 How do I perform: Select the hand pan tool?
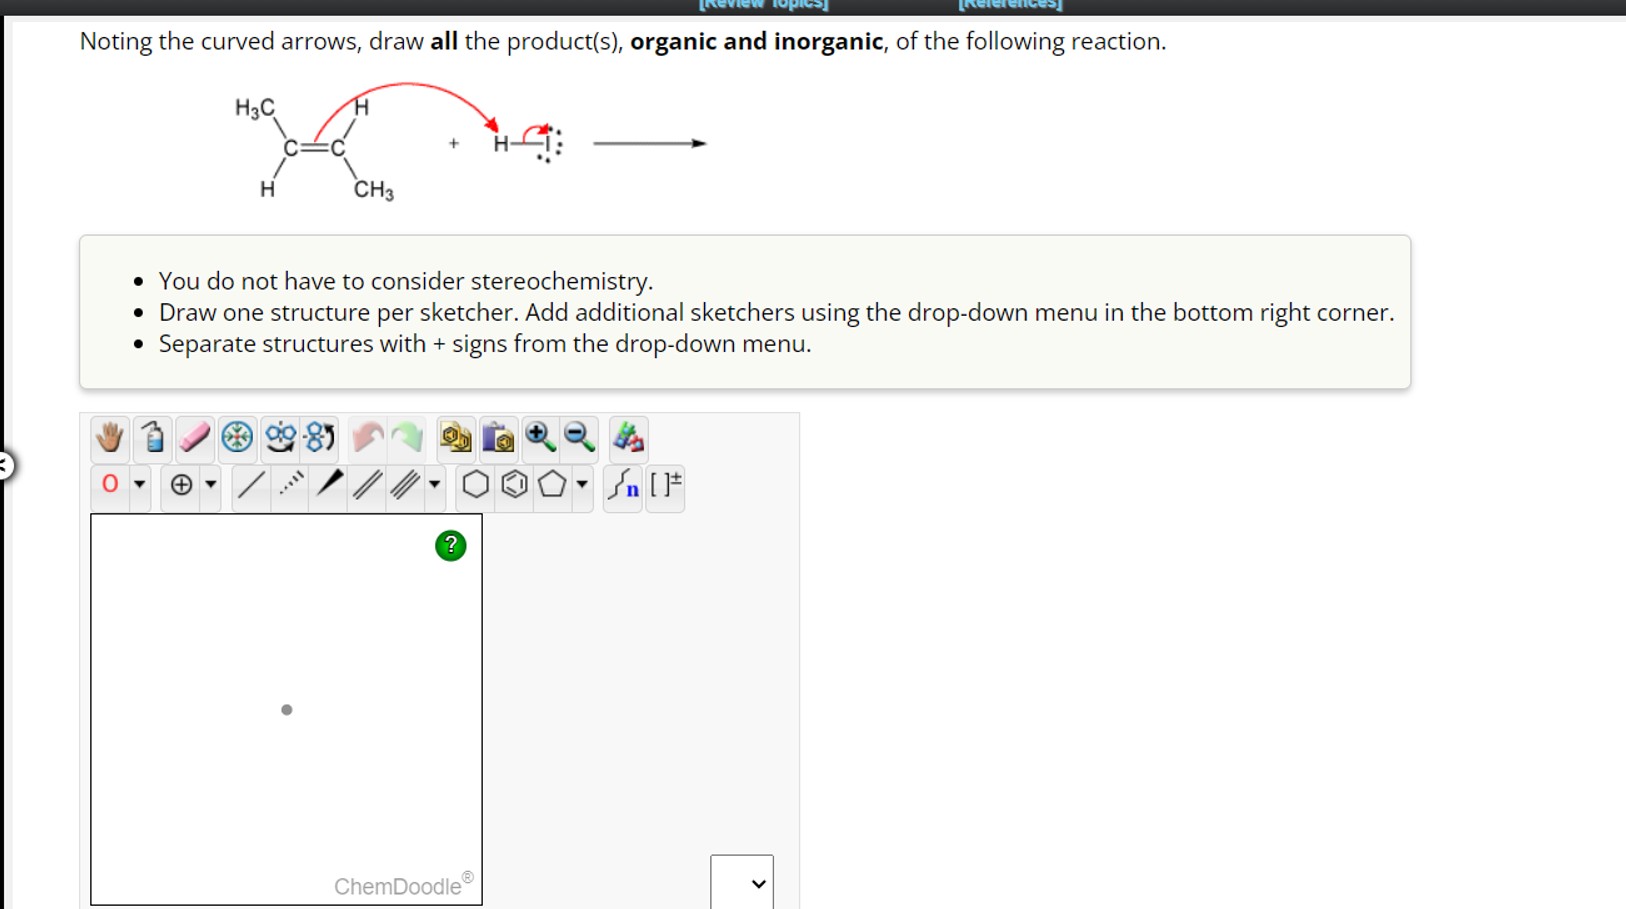pos(110,438)
